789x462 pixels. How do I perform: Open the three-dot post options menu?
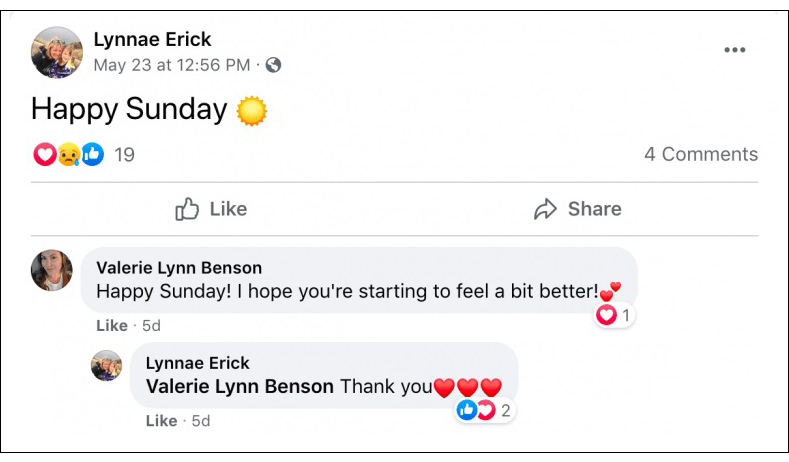[x=735, y=51]
